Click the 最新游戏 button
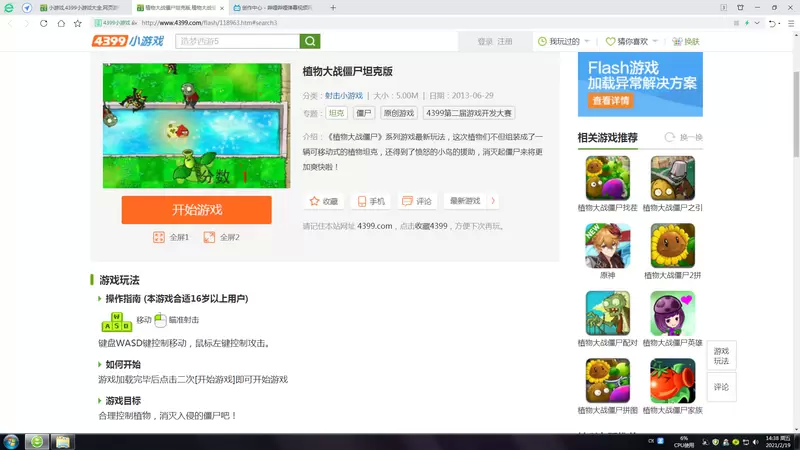Image resolution: width=800 pixels, height=450 pixels. coord(465,201)
